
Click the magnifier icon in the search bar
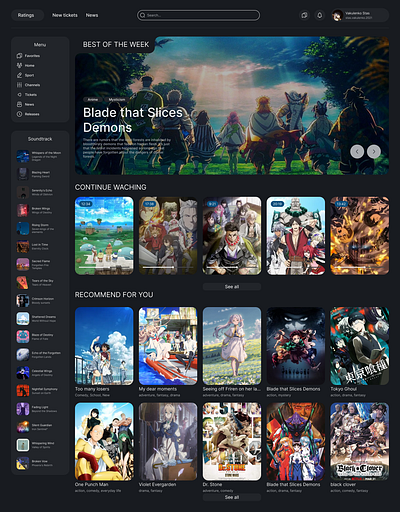click(x=143, y=15)
